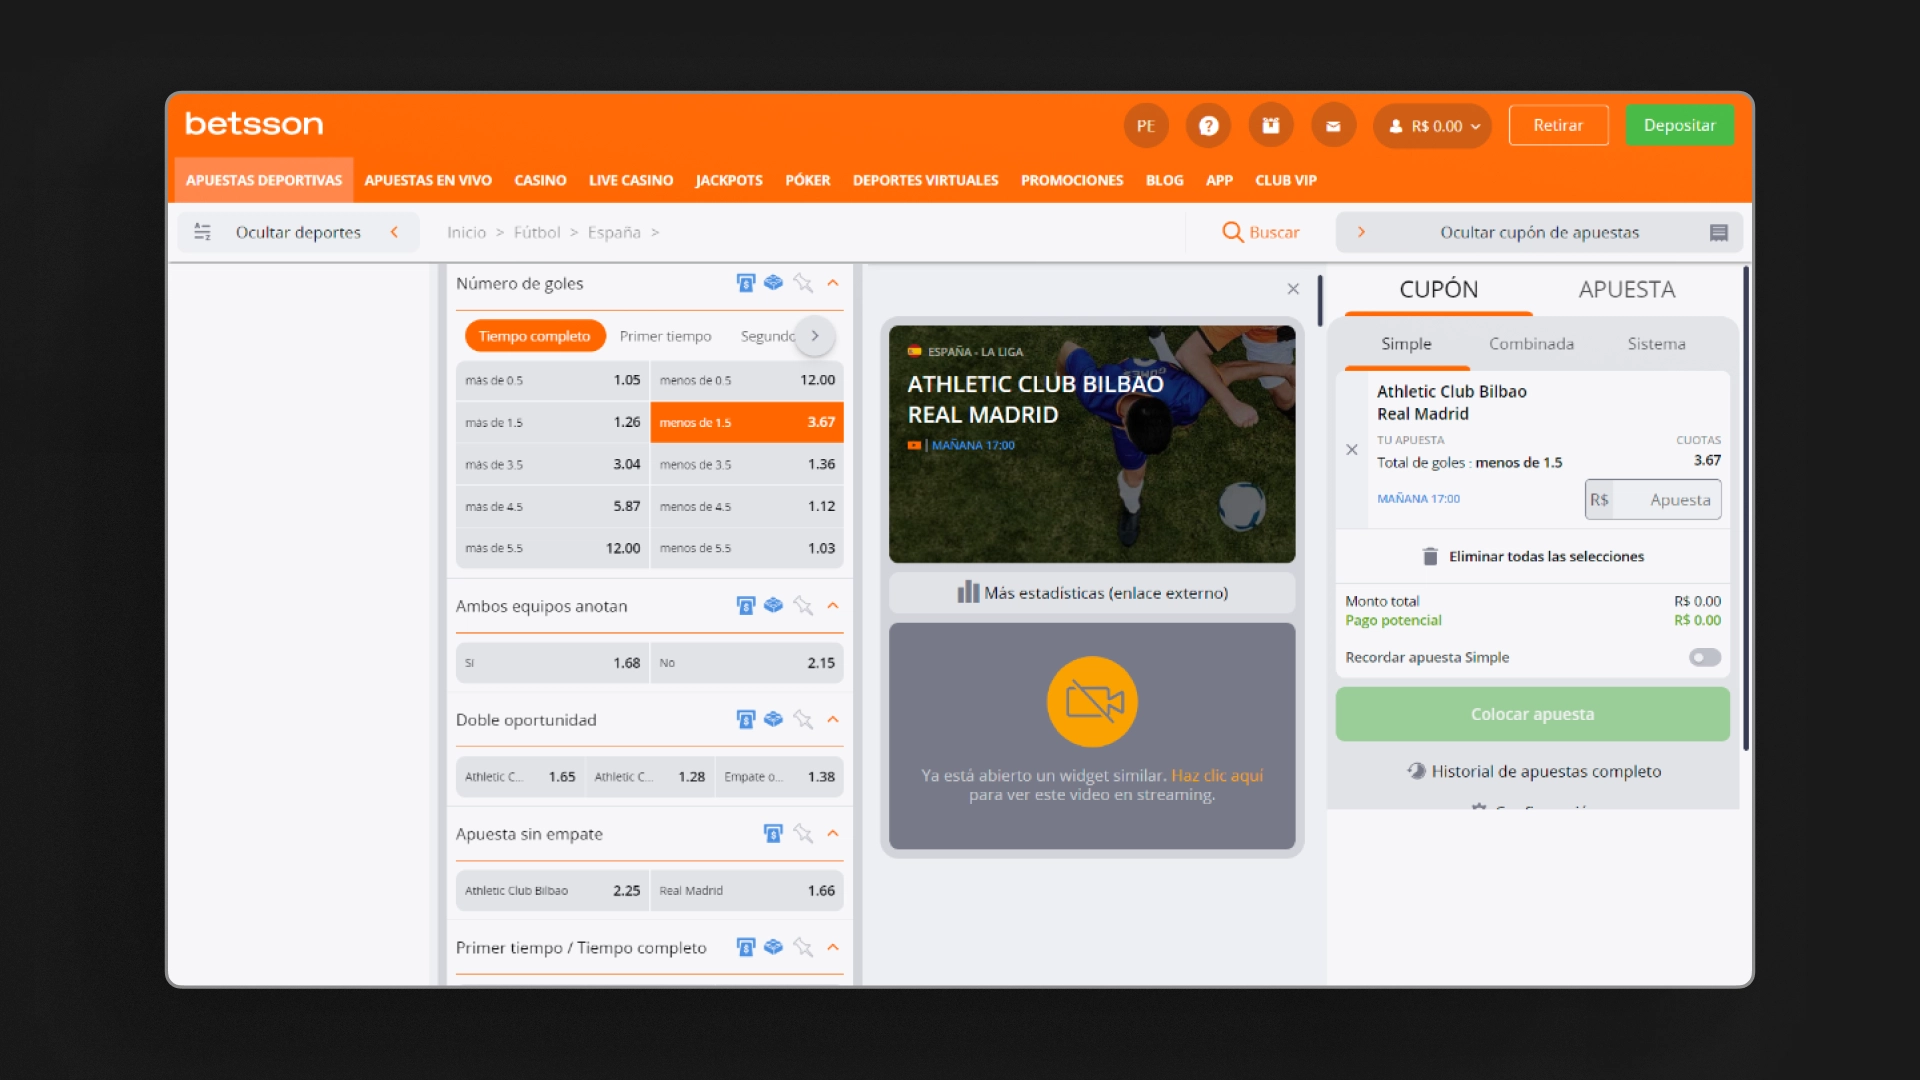
Task: Open stats icon for Apuesta sin empate
Action: click(773, 834)
